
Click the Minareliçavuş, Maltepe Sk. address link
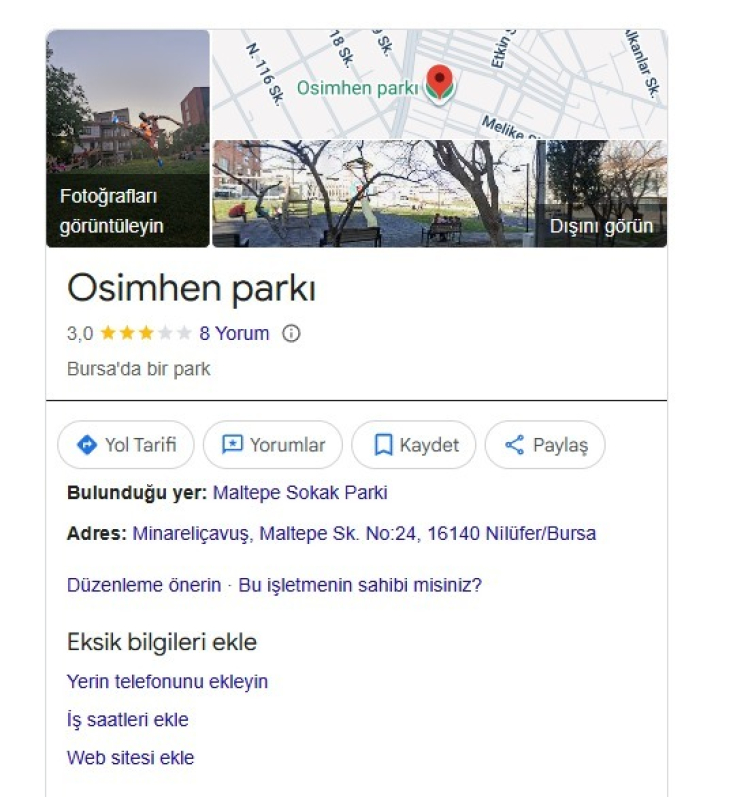pos(364,534)
